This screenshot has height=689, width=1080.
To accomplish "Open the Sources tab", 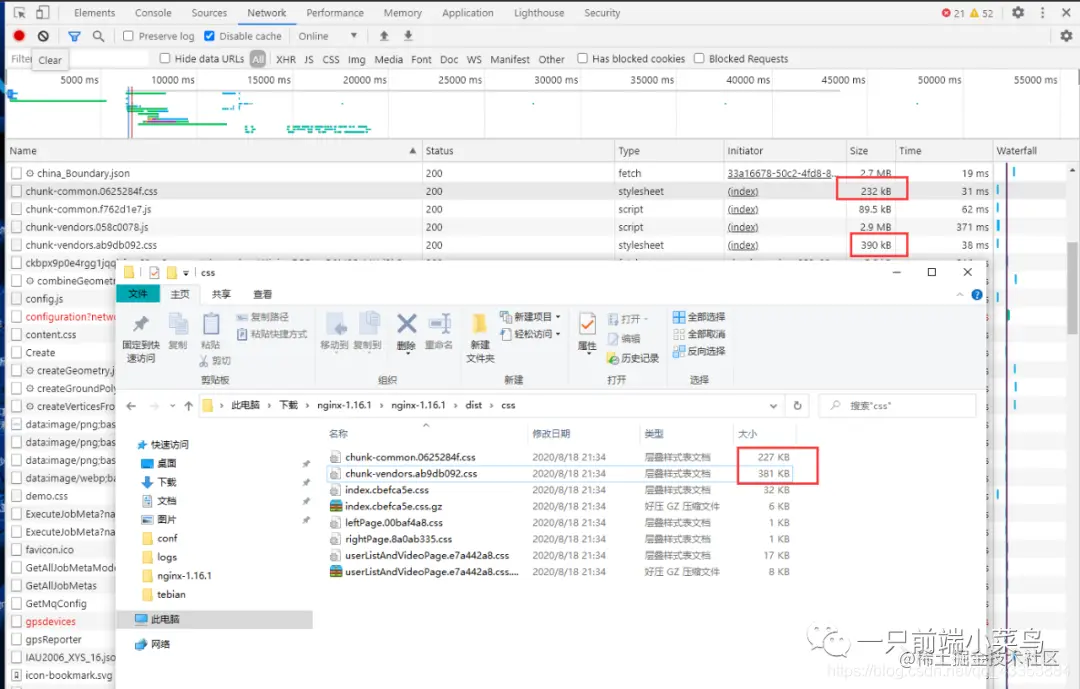I will 209,12.
